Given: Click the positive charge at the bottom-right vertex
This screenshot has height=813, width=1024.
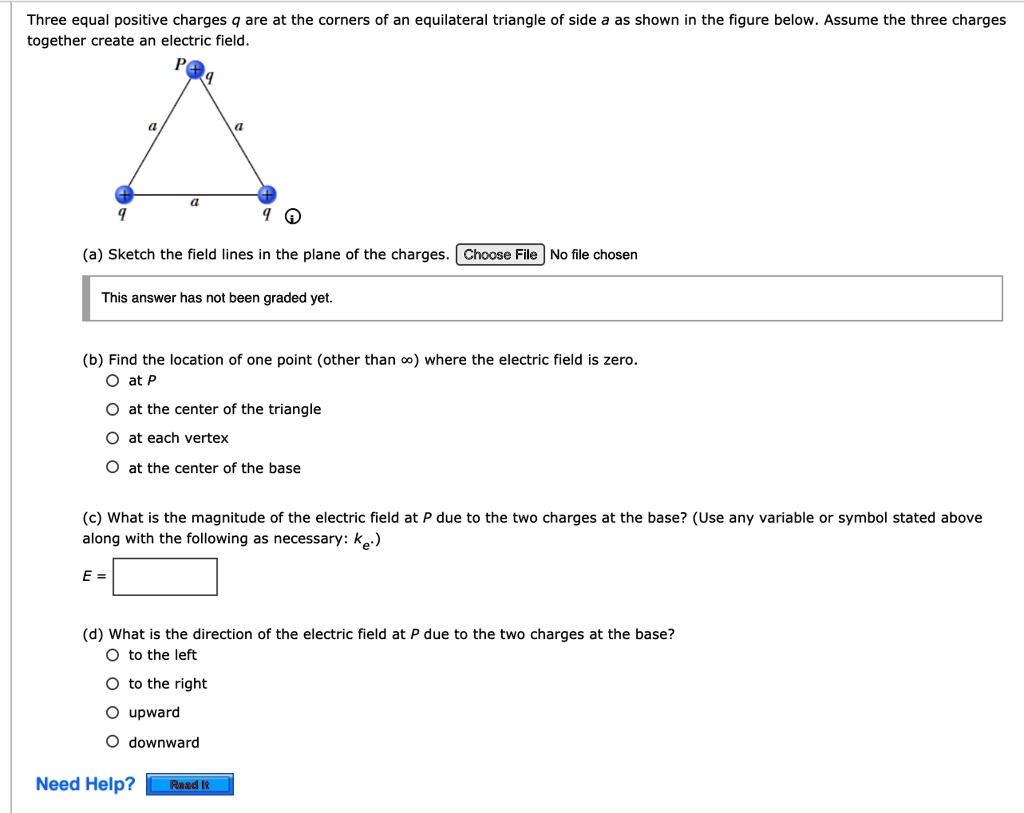Looking at the screenshot, I should click(x=268, y=194).
